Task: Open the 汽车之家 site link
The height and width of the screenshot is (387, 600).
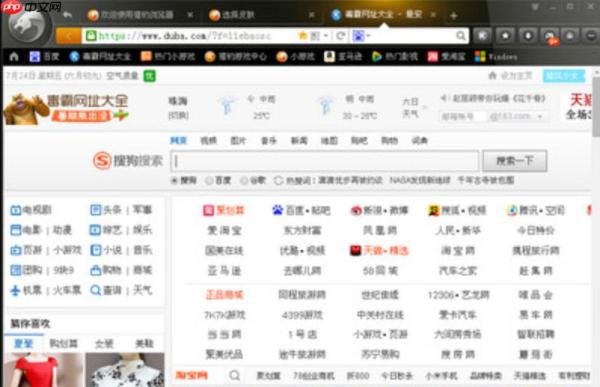Action: [x=458, y=271]
